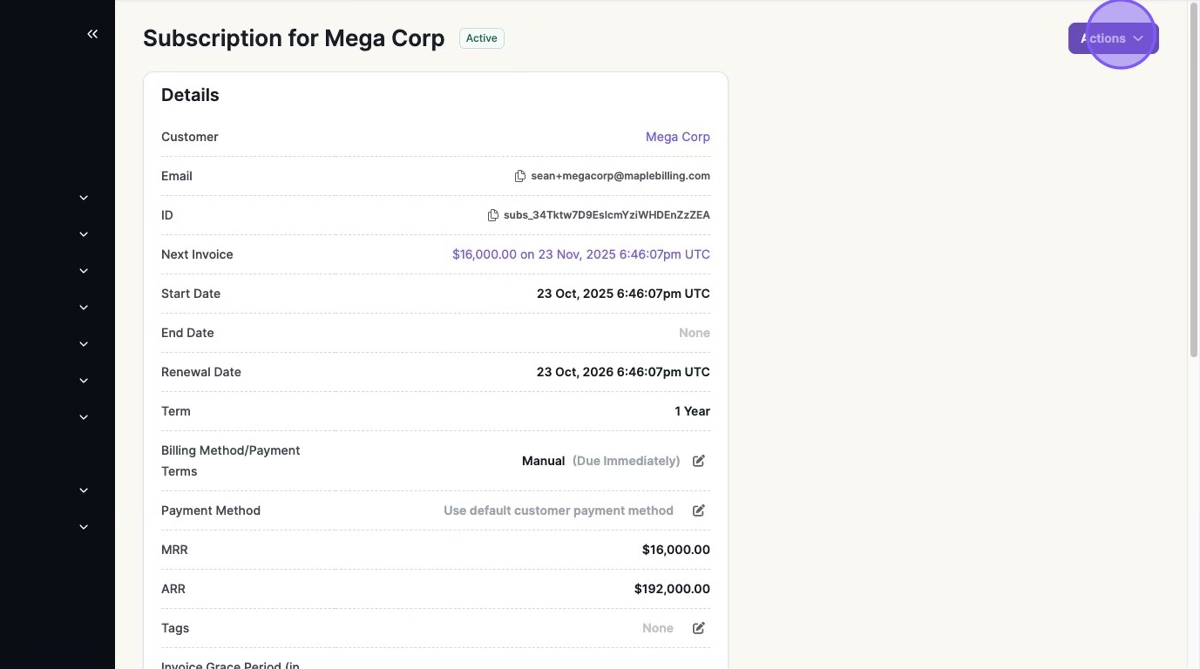Expand the fifth sidebar chevron section
Image resolution: width=1200 pixels, height=669 pixels.
[x=84, y=344]
